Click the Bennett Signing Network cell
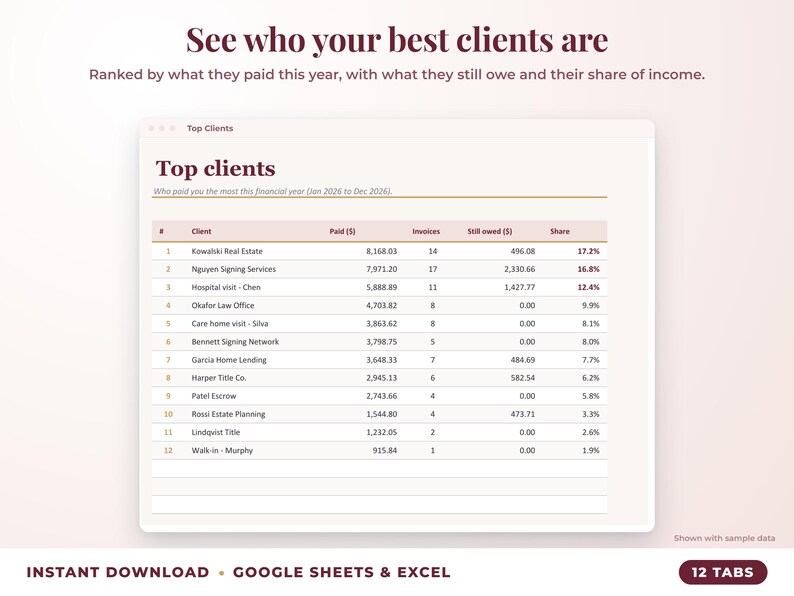This screenshot has height=596, width=794. (235, 342)
